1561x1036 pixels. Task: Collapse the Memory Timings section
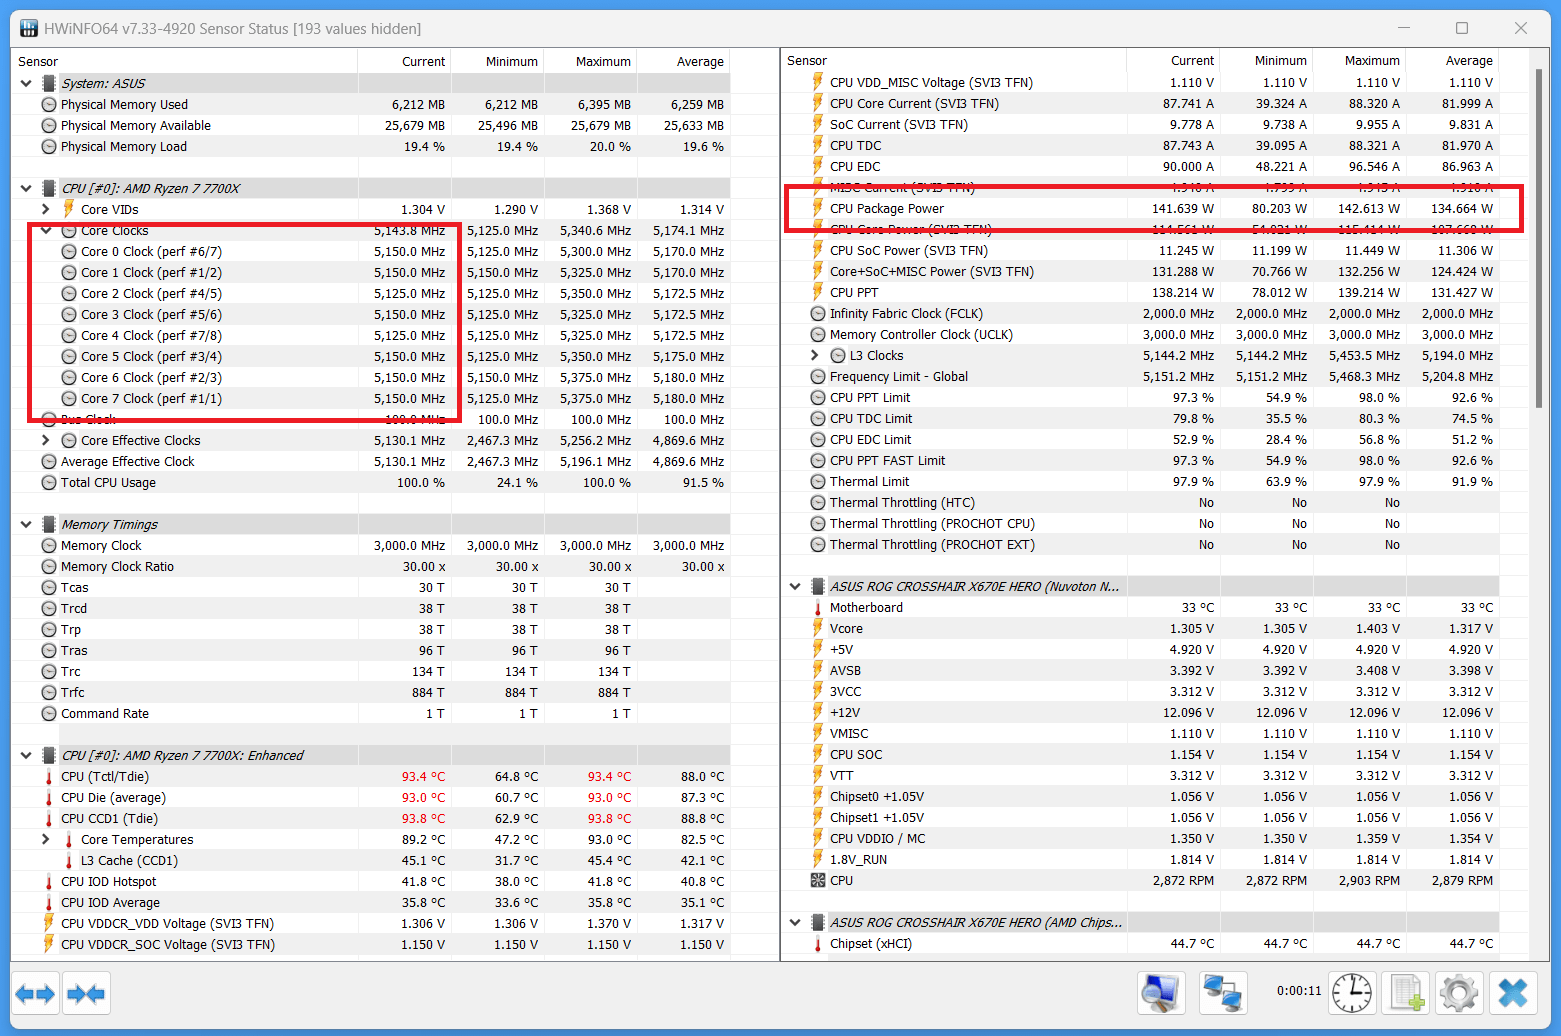point(26,524)
